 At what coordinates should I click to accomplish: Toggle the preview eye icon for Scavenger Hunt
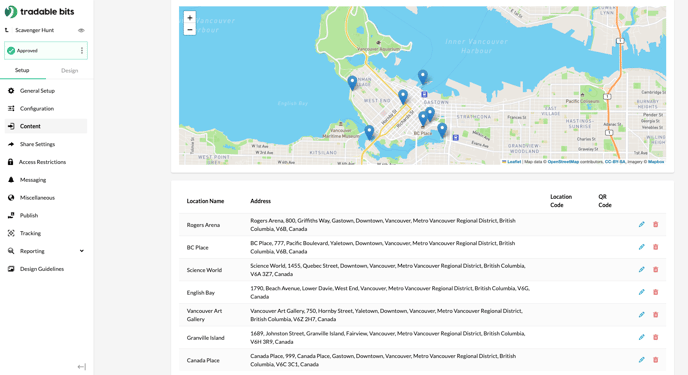coord(81,30)
